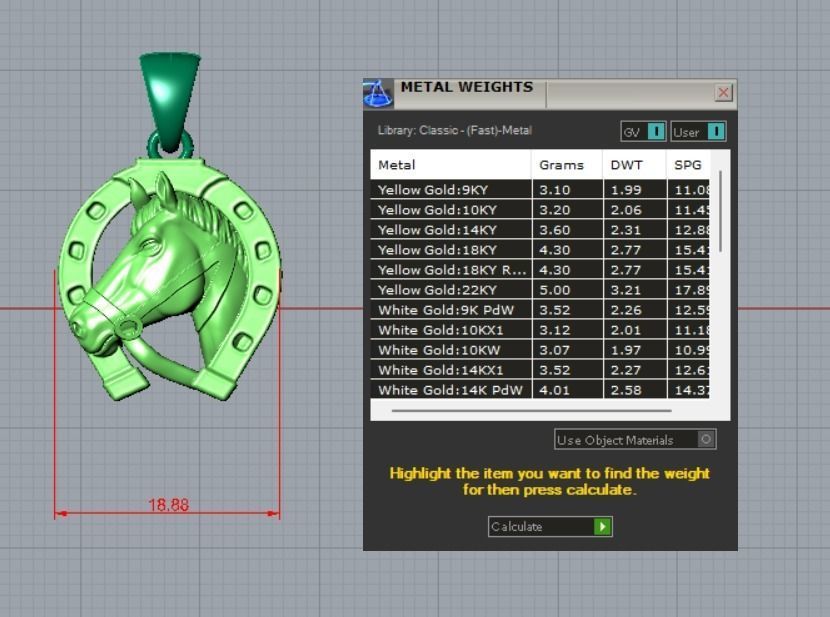
Task: Toggle the GV library switch
Action: [x=643, y=131]
